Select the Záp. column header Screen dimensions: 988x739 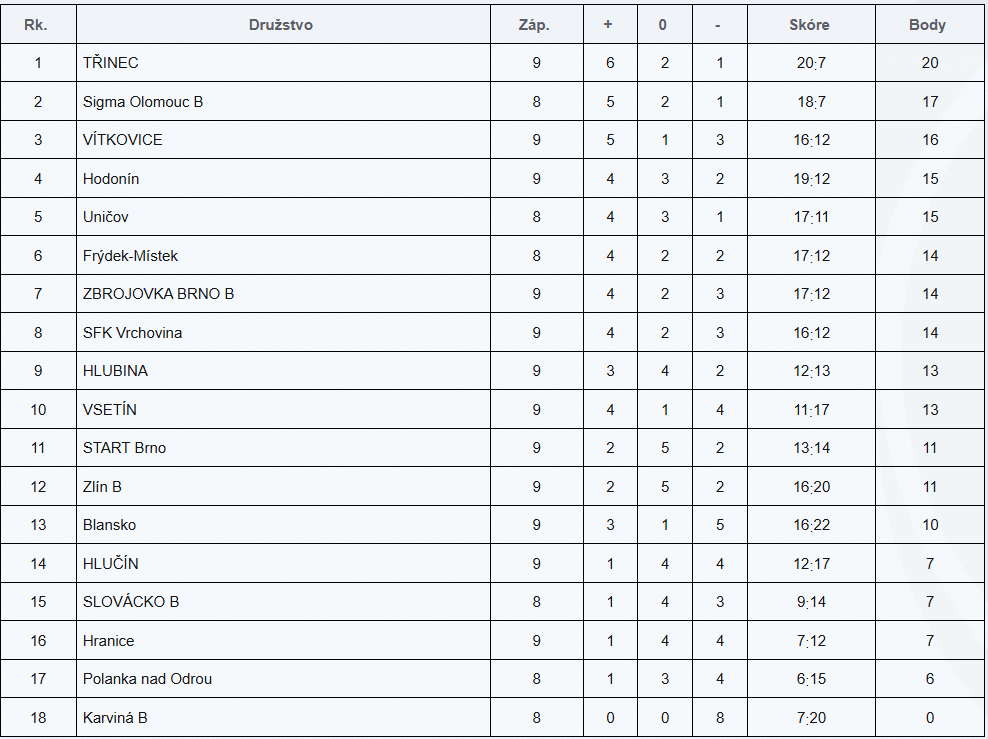click(536, 25)
